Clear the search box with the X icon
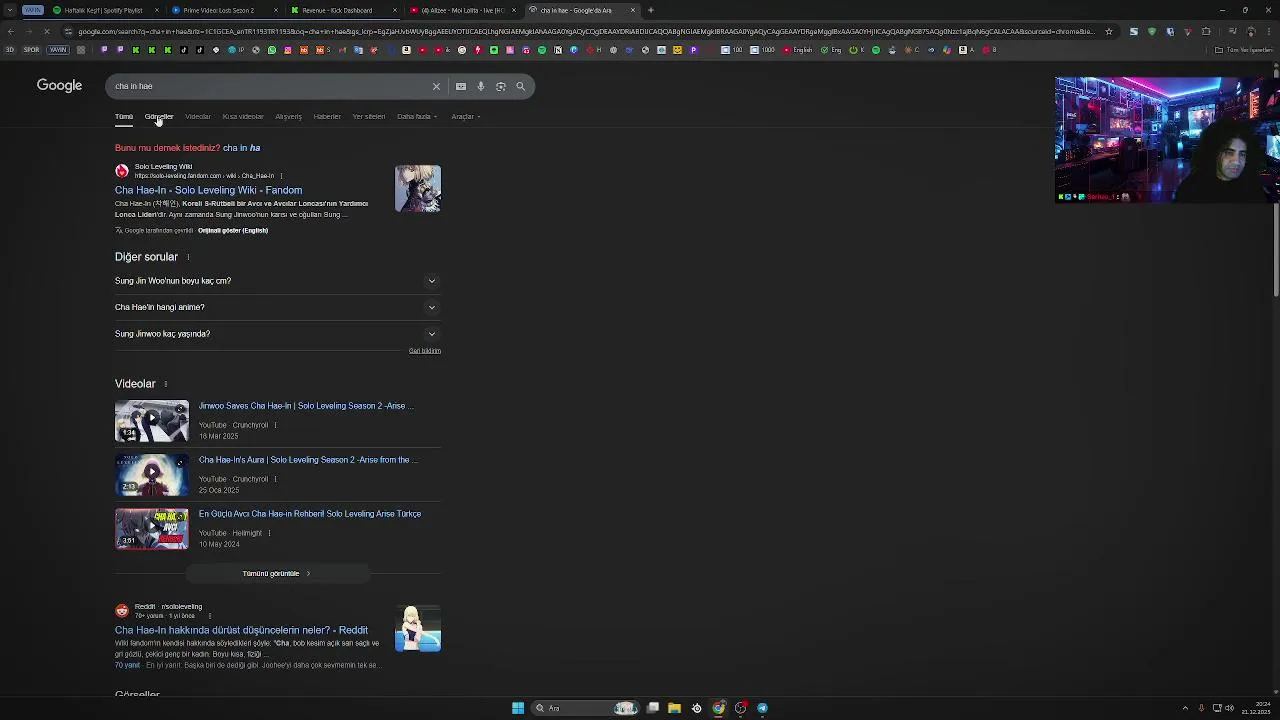Screen dimensions: 1280x720 click(x=436, y=86)
